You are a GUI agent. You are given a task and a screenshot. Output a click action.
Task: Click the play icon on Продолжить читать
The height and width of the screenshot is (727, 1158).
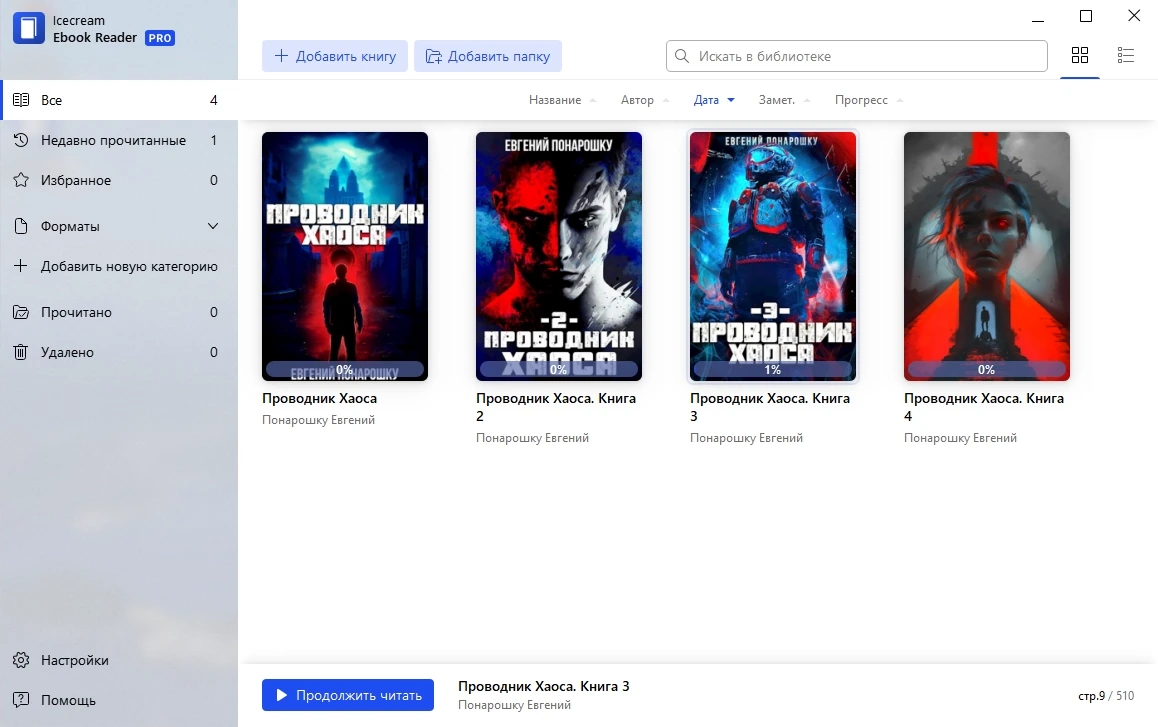tap(281, 695)
